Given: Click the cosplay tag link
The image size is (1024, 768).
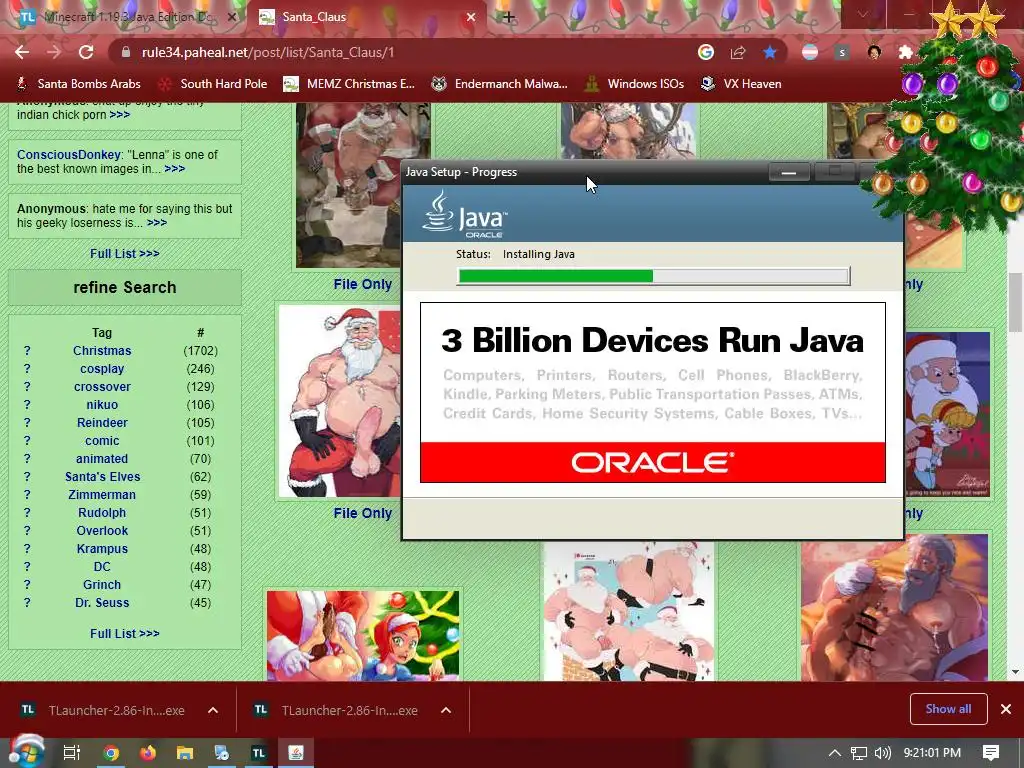Looking at the screenshot, I should (x=102, y=368).
